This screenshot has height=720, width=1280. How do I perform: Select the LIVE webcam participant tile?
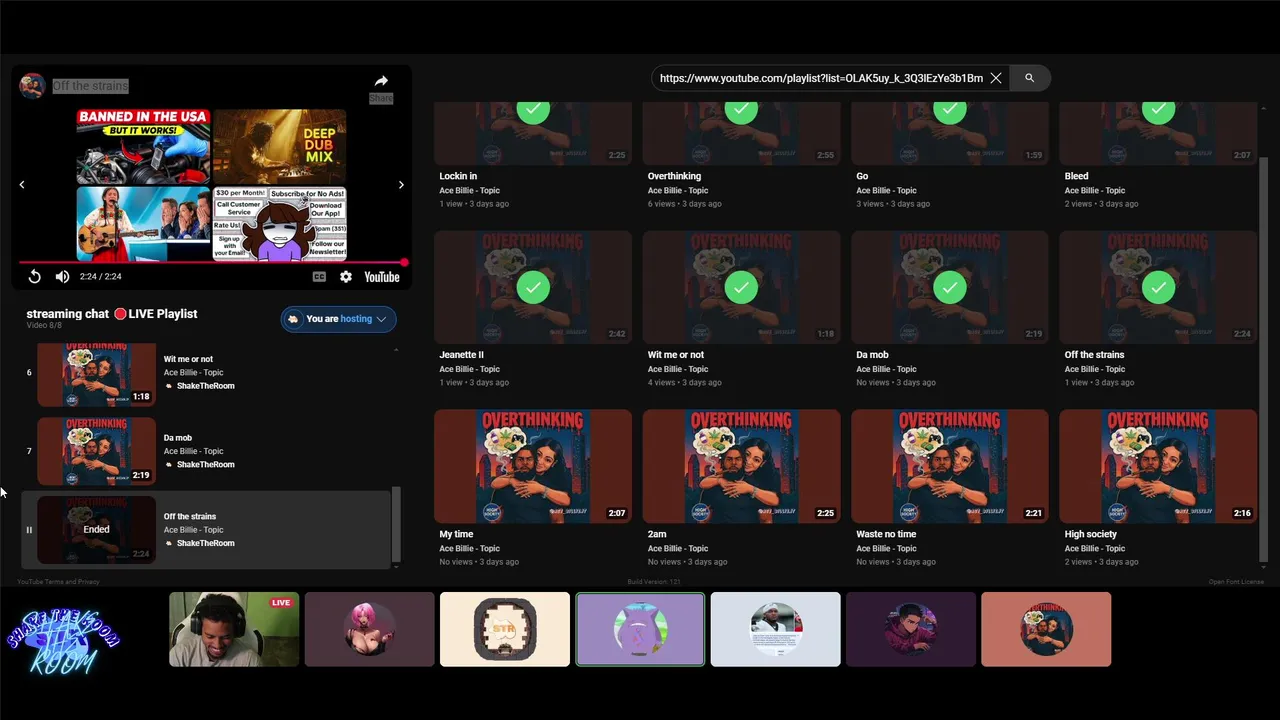point(234,629)
